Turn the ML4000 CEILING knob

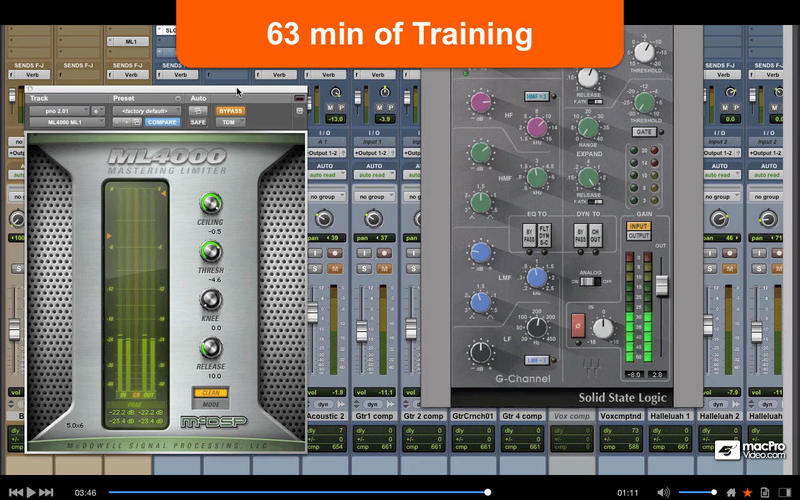[210, 204]
